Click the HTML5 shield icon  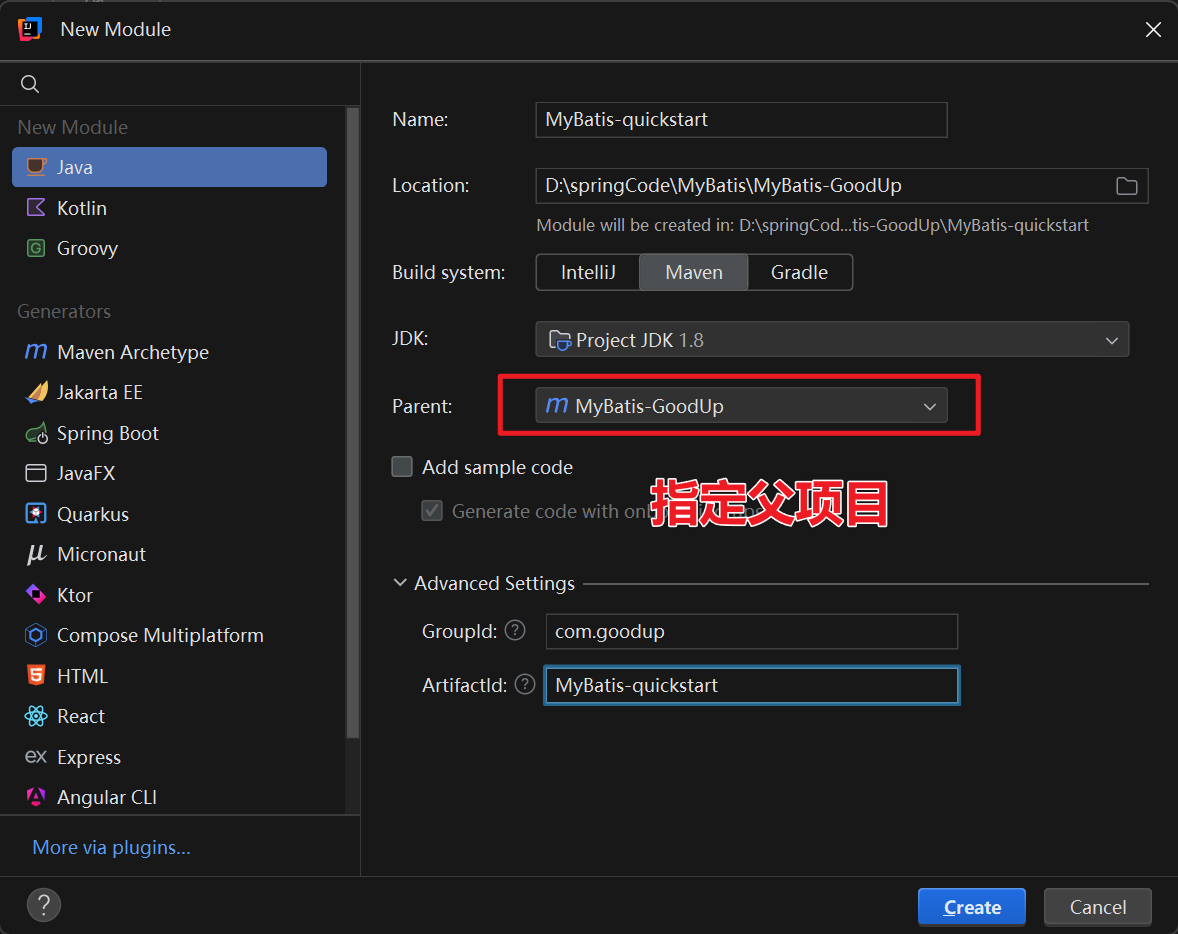click(36, 676)
